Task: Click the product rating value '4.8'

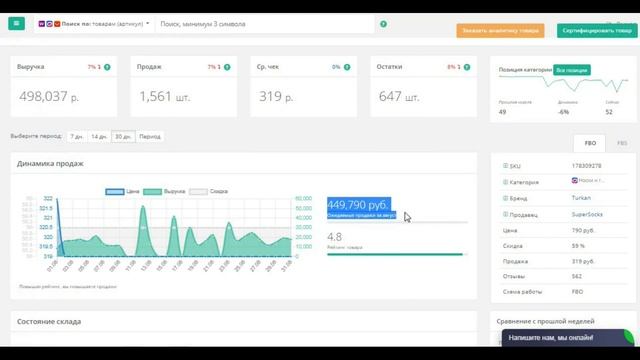Action: 334,237
